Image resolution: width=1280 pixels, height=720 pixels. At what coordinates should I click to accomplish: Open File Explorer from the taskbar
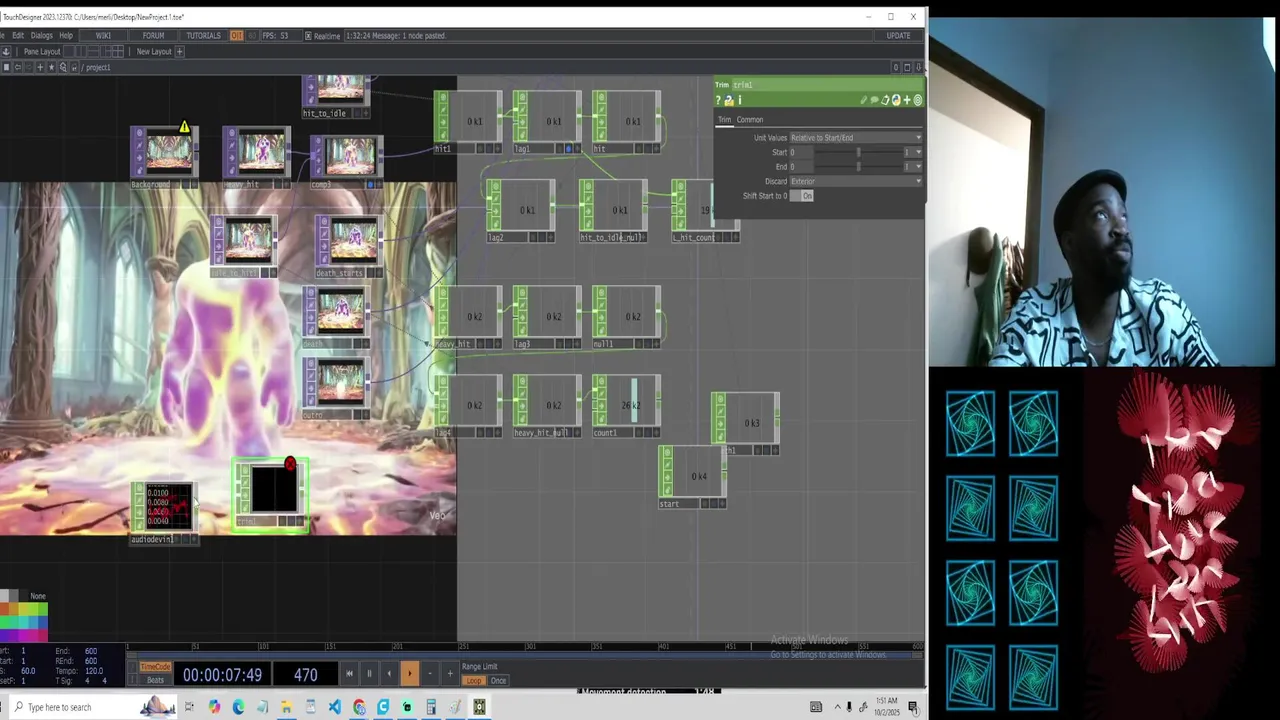[286, 707]
